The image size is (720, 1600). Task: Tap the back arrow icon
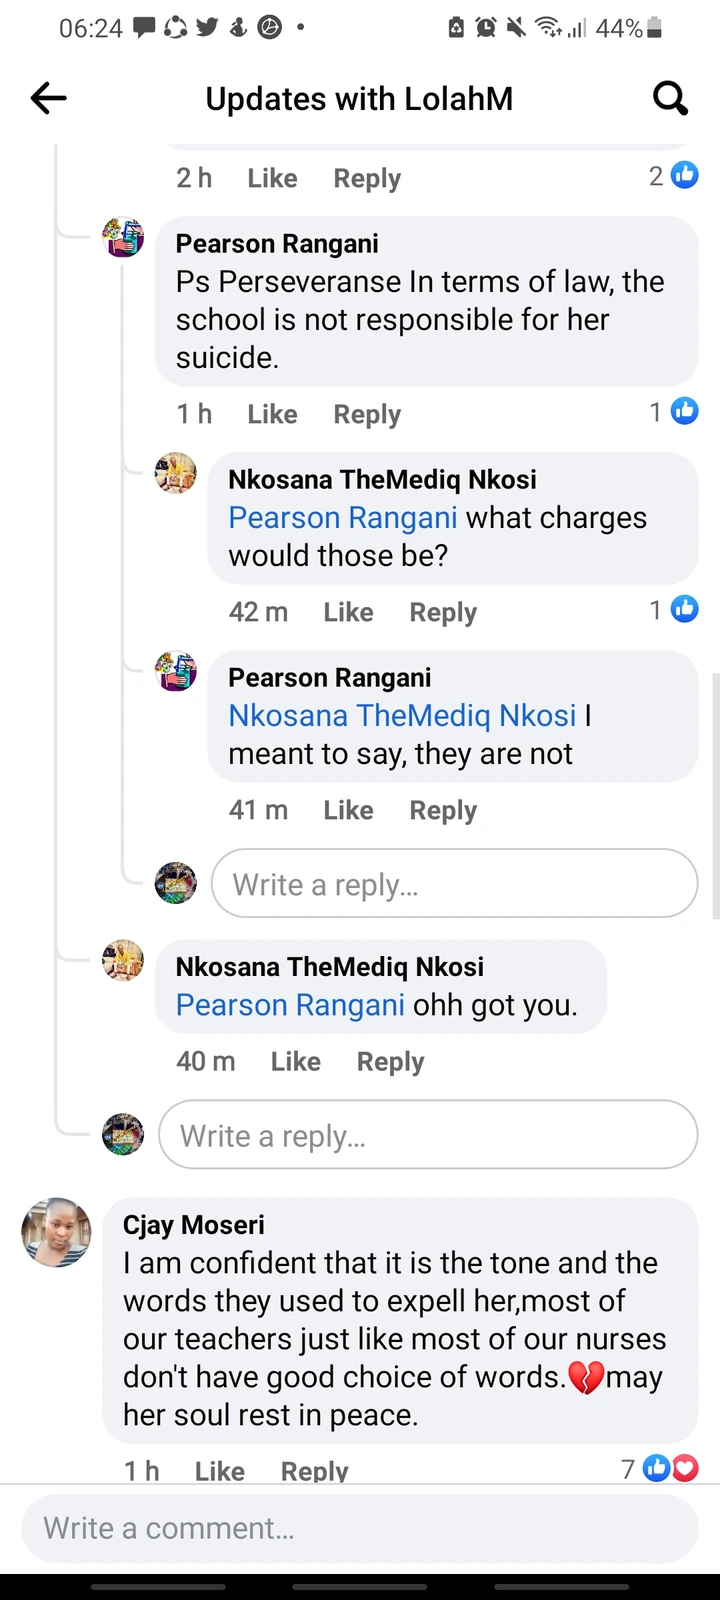point(48,98)
